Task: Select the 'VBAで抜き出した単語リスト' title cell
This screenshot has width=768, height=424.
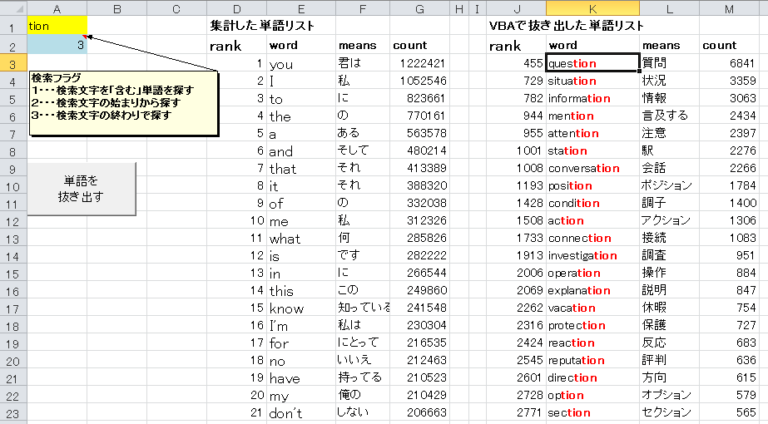Action: click(x=566, y=25)
